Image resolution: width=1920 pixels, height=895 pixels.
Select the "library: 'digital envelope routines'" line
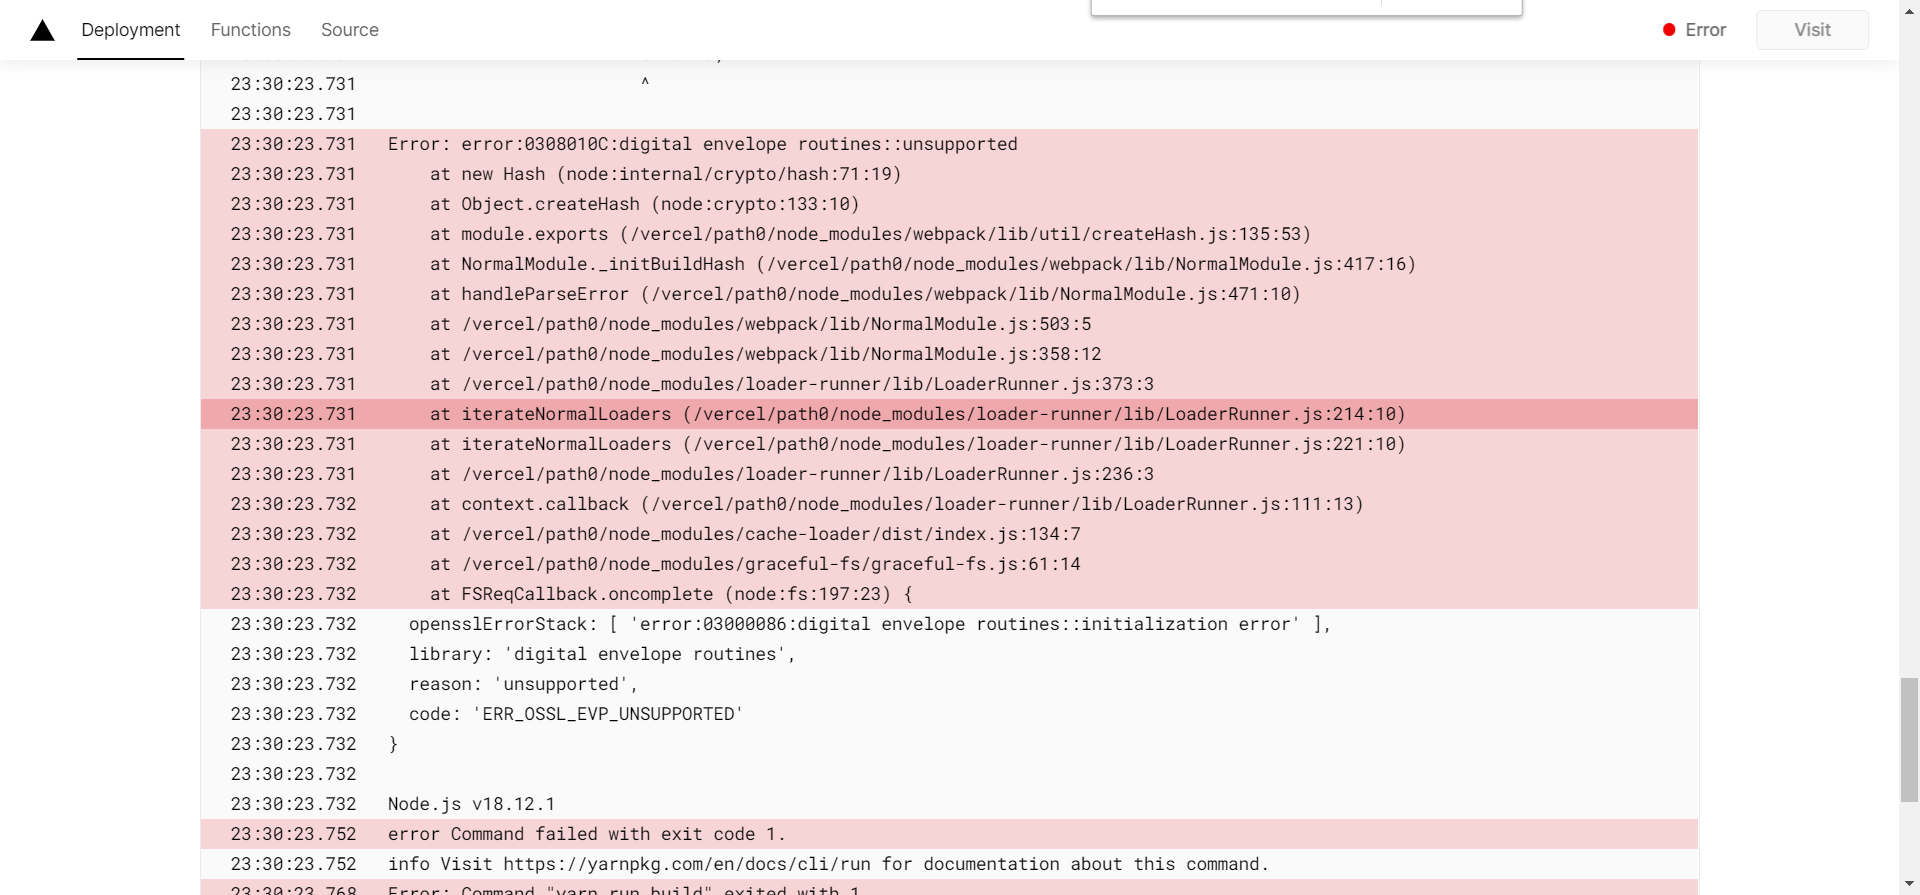coord(949,654)
